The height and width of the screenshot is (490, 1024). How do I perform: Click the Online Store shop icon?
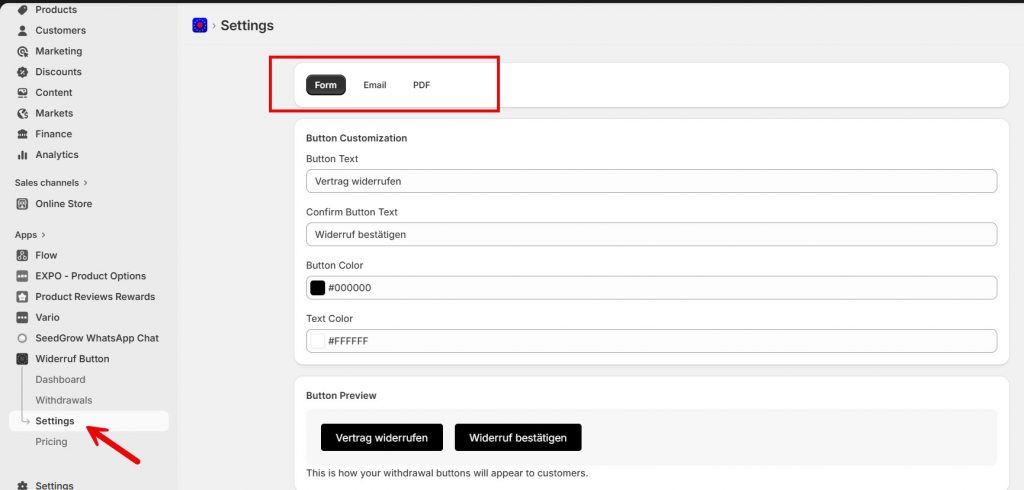click(x=23, y=204)
